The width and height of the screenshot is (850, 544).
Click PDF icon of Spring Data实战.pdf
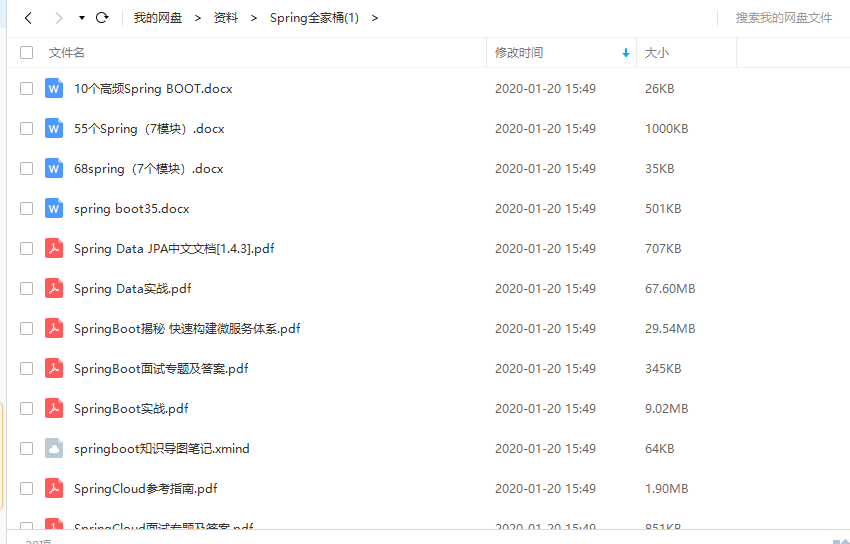(x=54, y=289)
